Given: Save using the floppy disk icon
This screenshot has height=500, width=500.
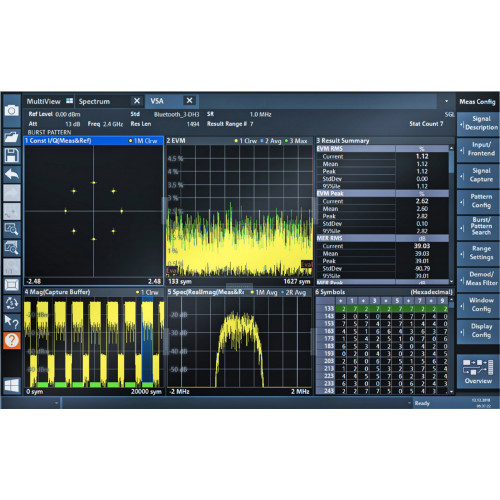Looking at the screenshot, I should [x=12, y=156].
